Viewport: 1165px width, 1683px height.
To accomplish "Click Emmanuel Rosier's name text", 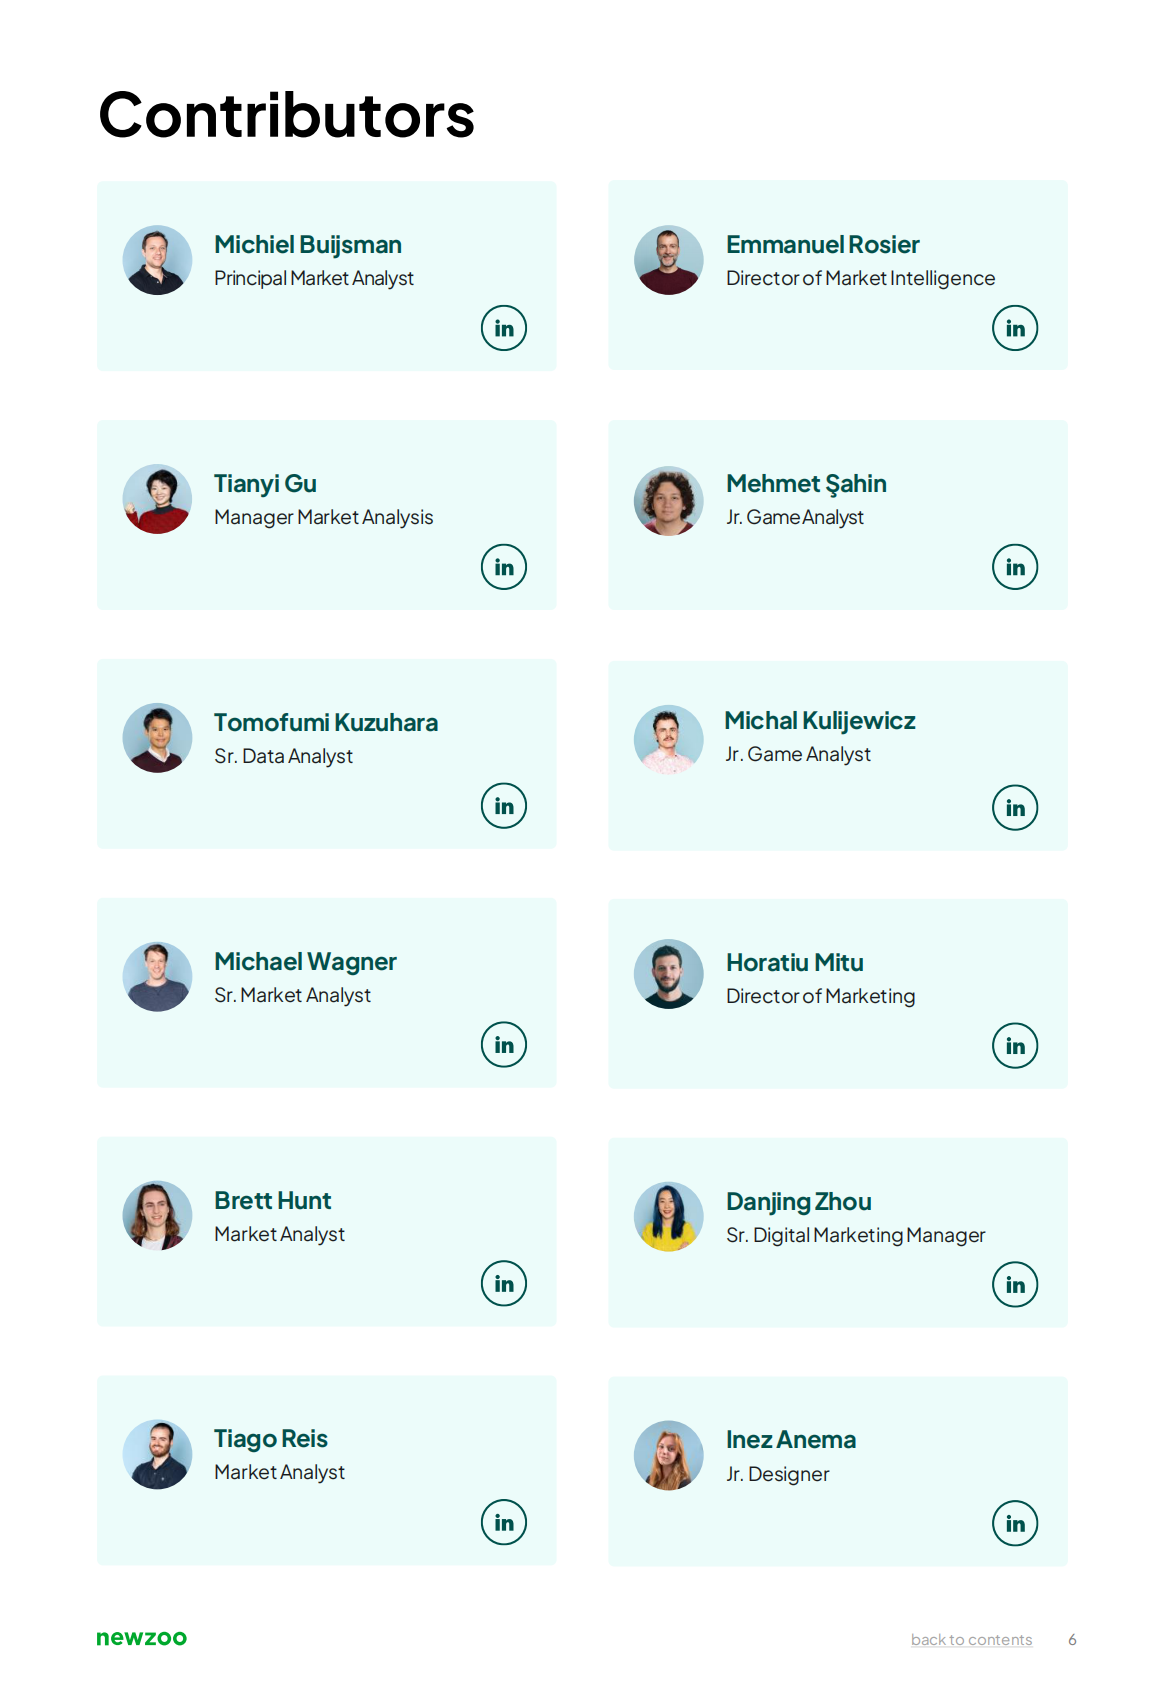I will coord(822,245).
